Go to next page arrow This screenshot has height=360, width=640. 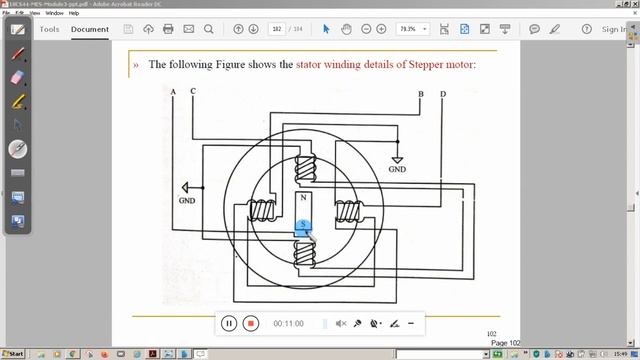tap(253, 29)
